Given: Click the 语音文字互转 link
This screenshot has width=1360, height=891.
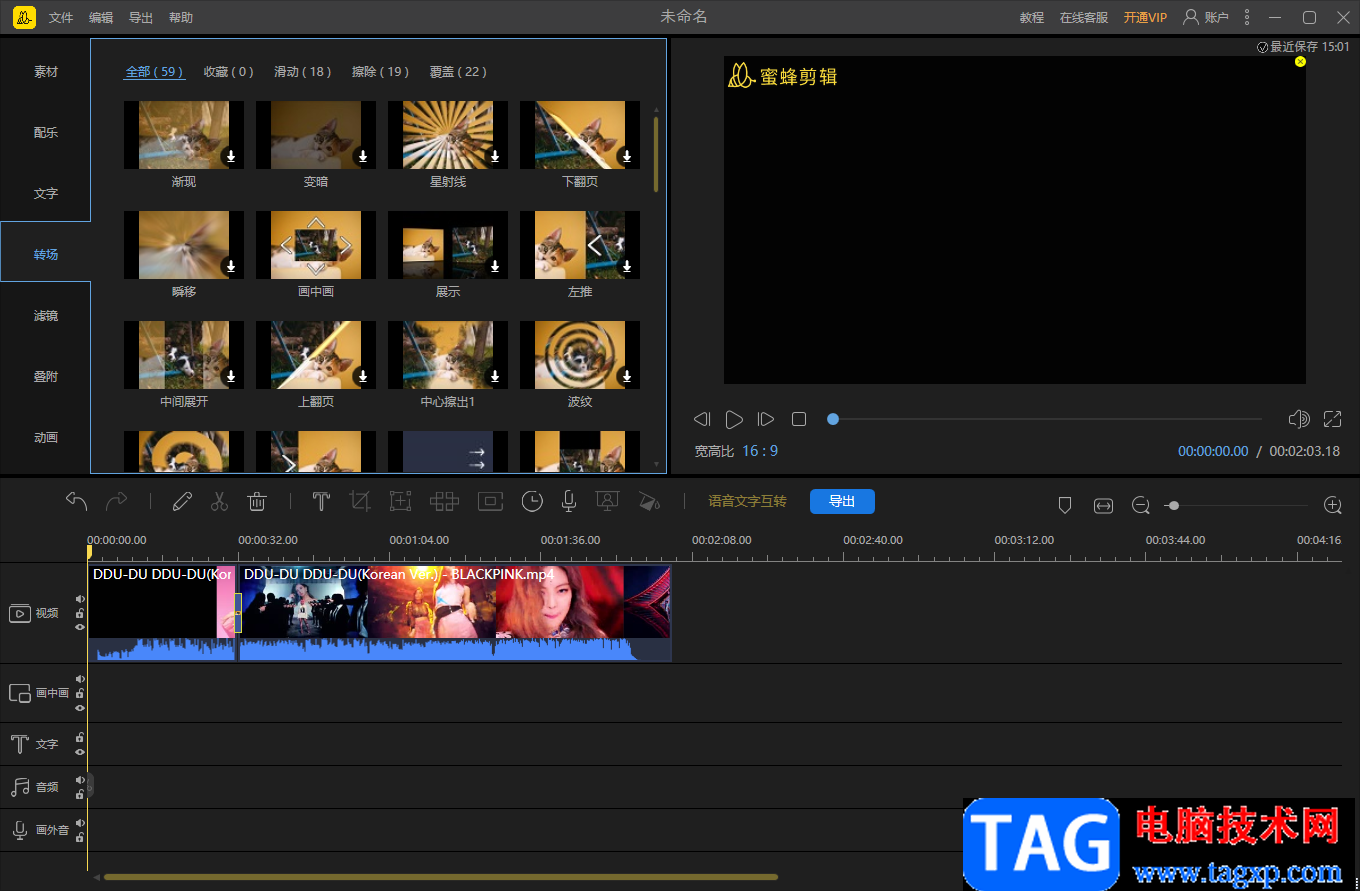Looking at the screenshot, I should point(747,502).
